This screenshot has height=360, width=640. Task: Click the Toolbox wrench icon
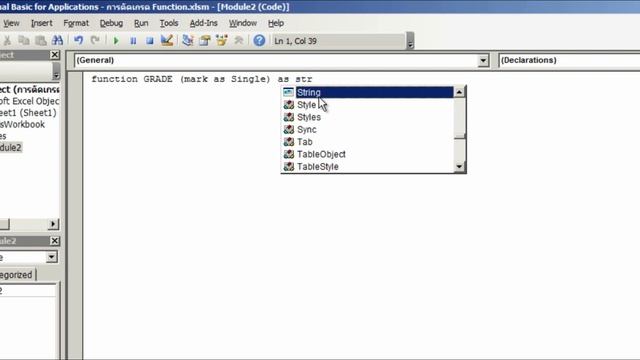pyautogui.click(x=239, y=40)
